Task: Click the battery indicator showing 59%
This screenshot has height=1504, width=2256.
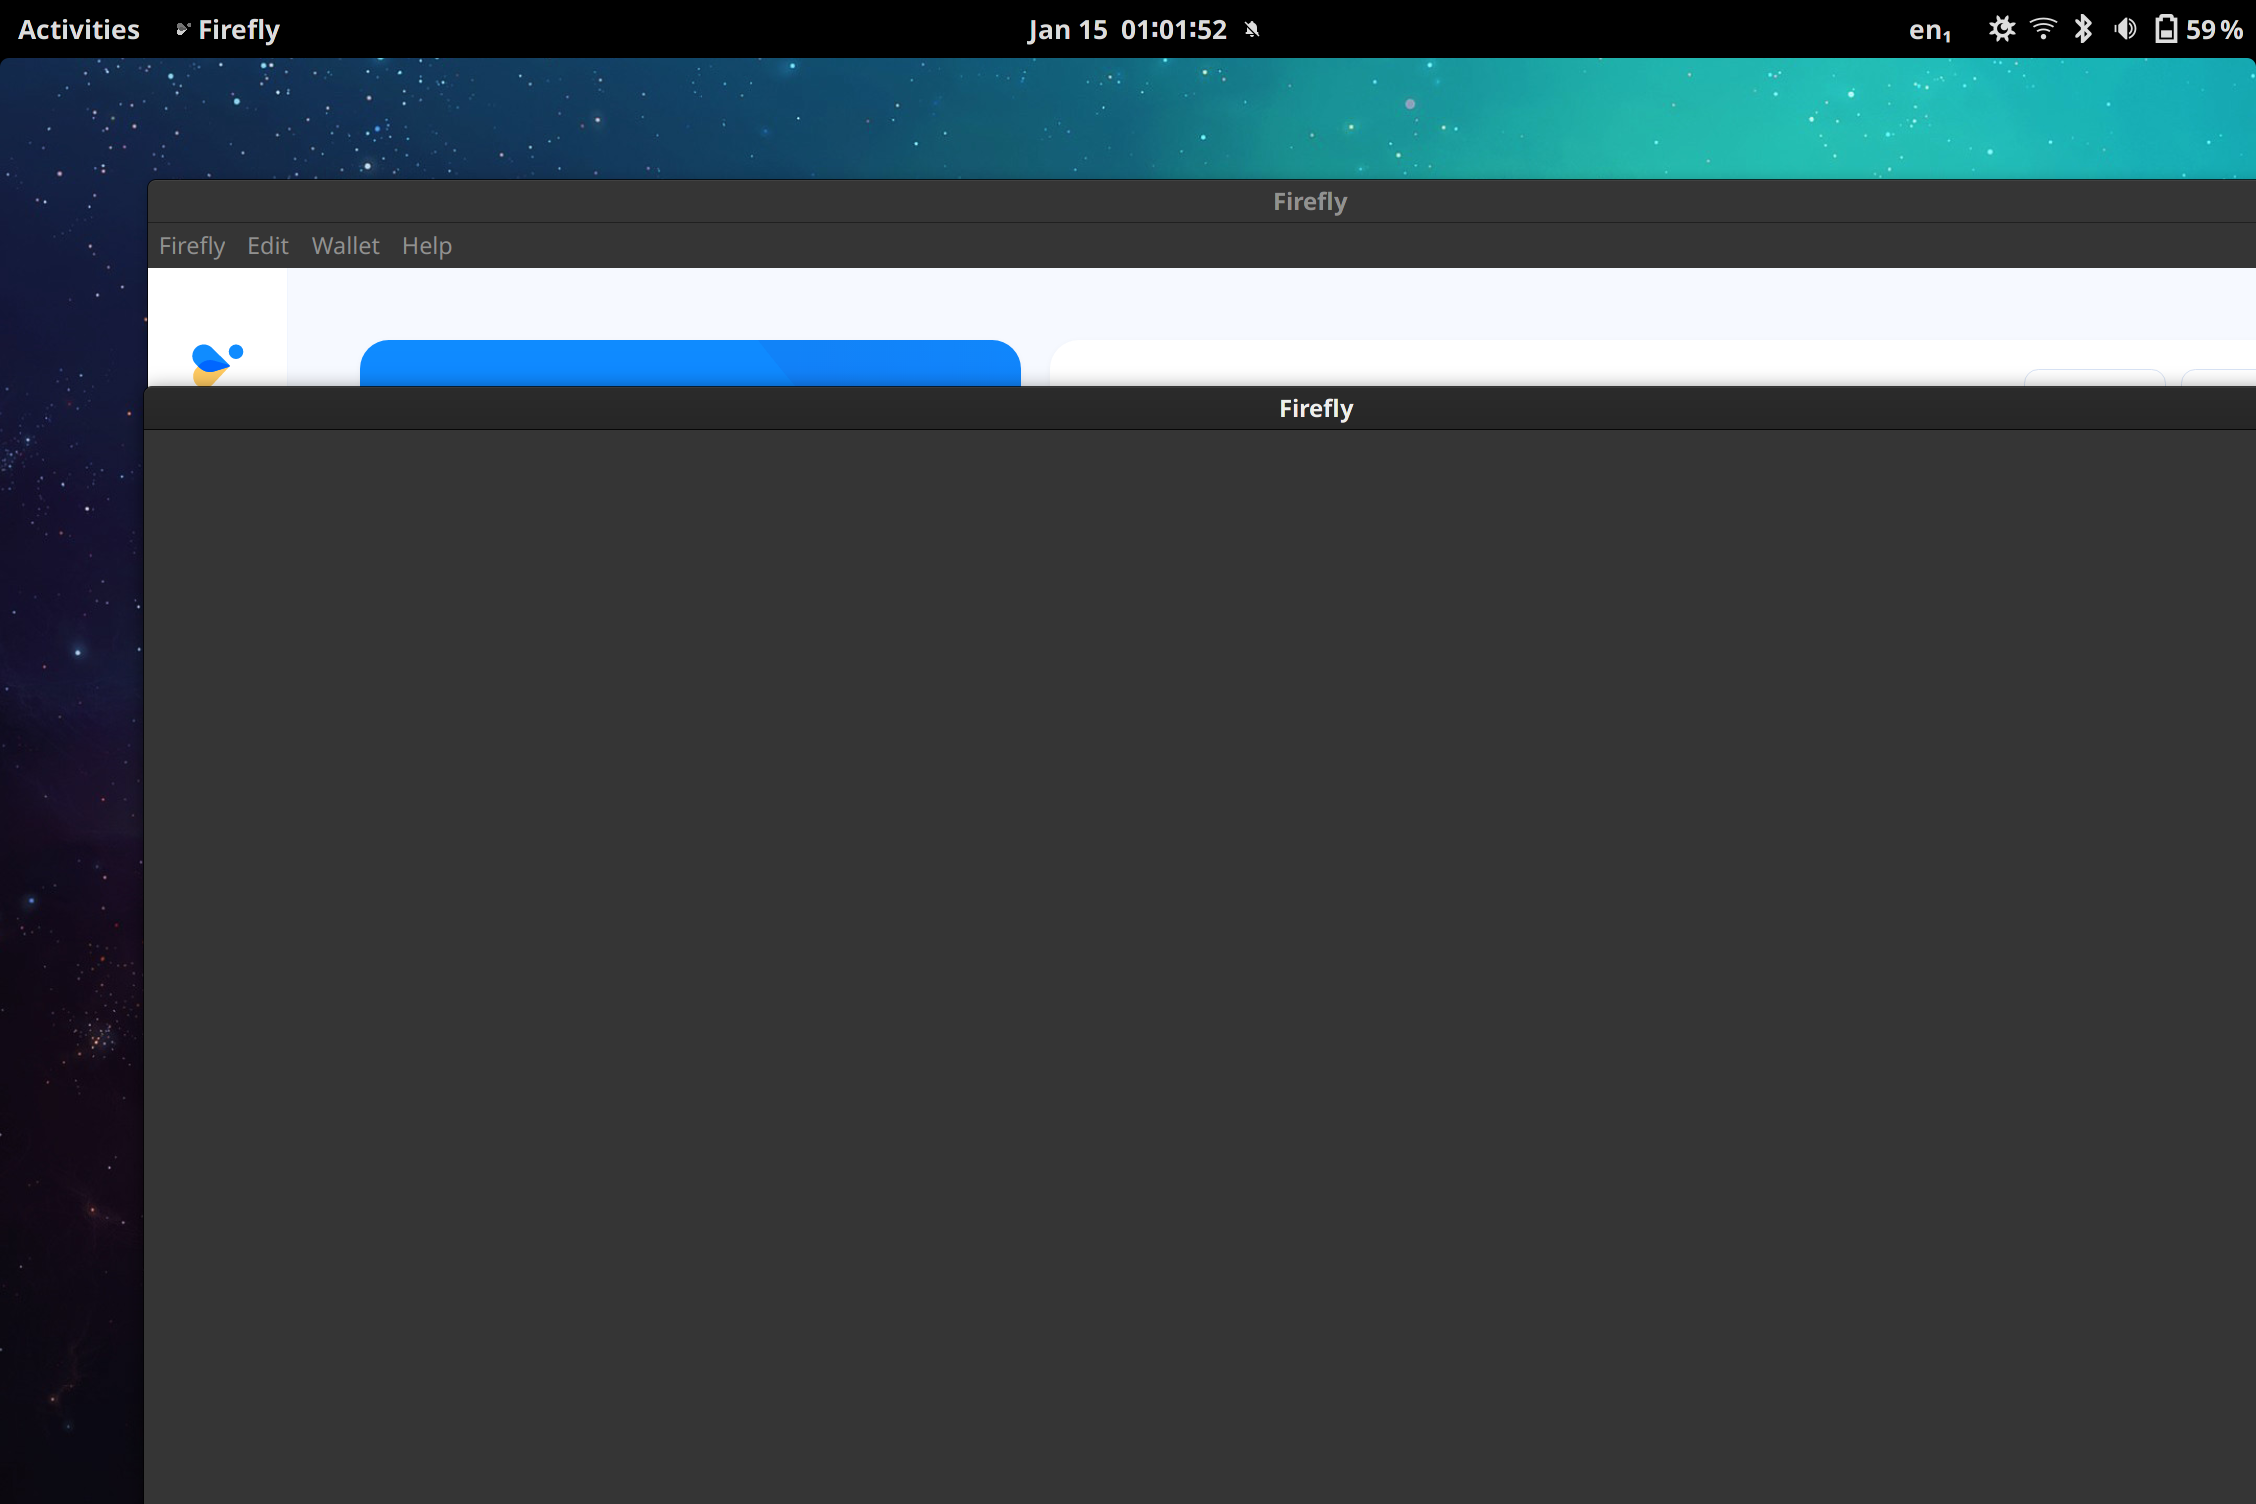Action: [2197, 29]
